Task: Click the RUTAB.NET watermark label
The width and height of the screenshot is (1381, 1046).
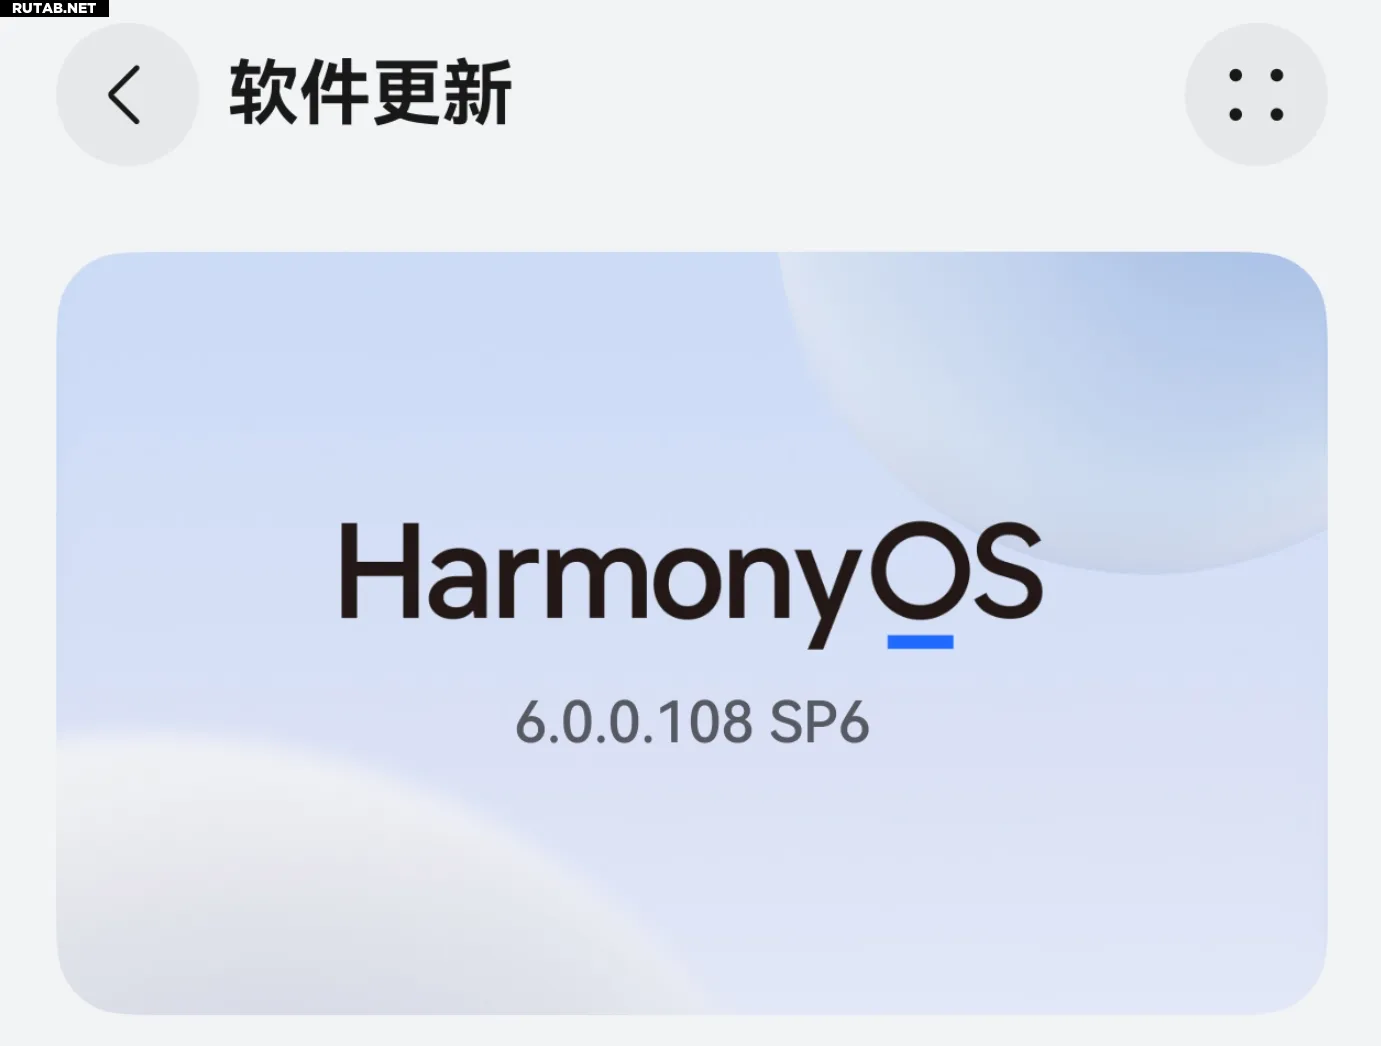Action: (54, 8)
